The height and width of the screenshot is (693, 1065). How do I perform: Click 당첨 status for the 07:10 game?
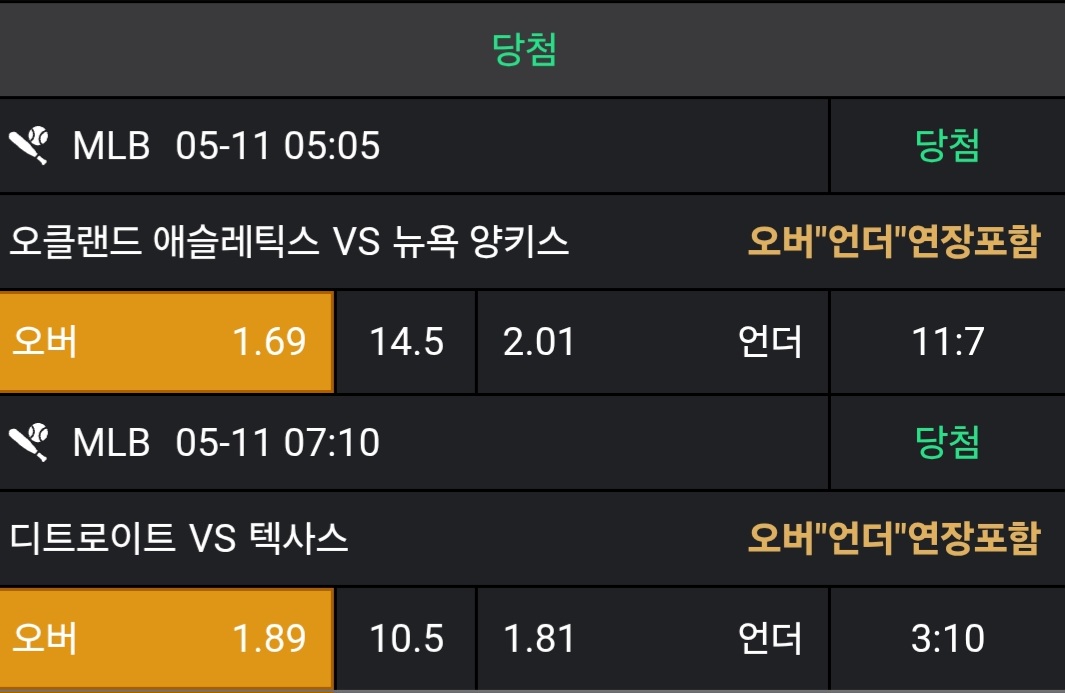click(947, 441)
